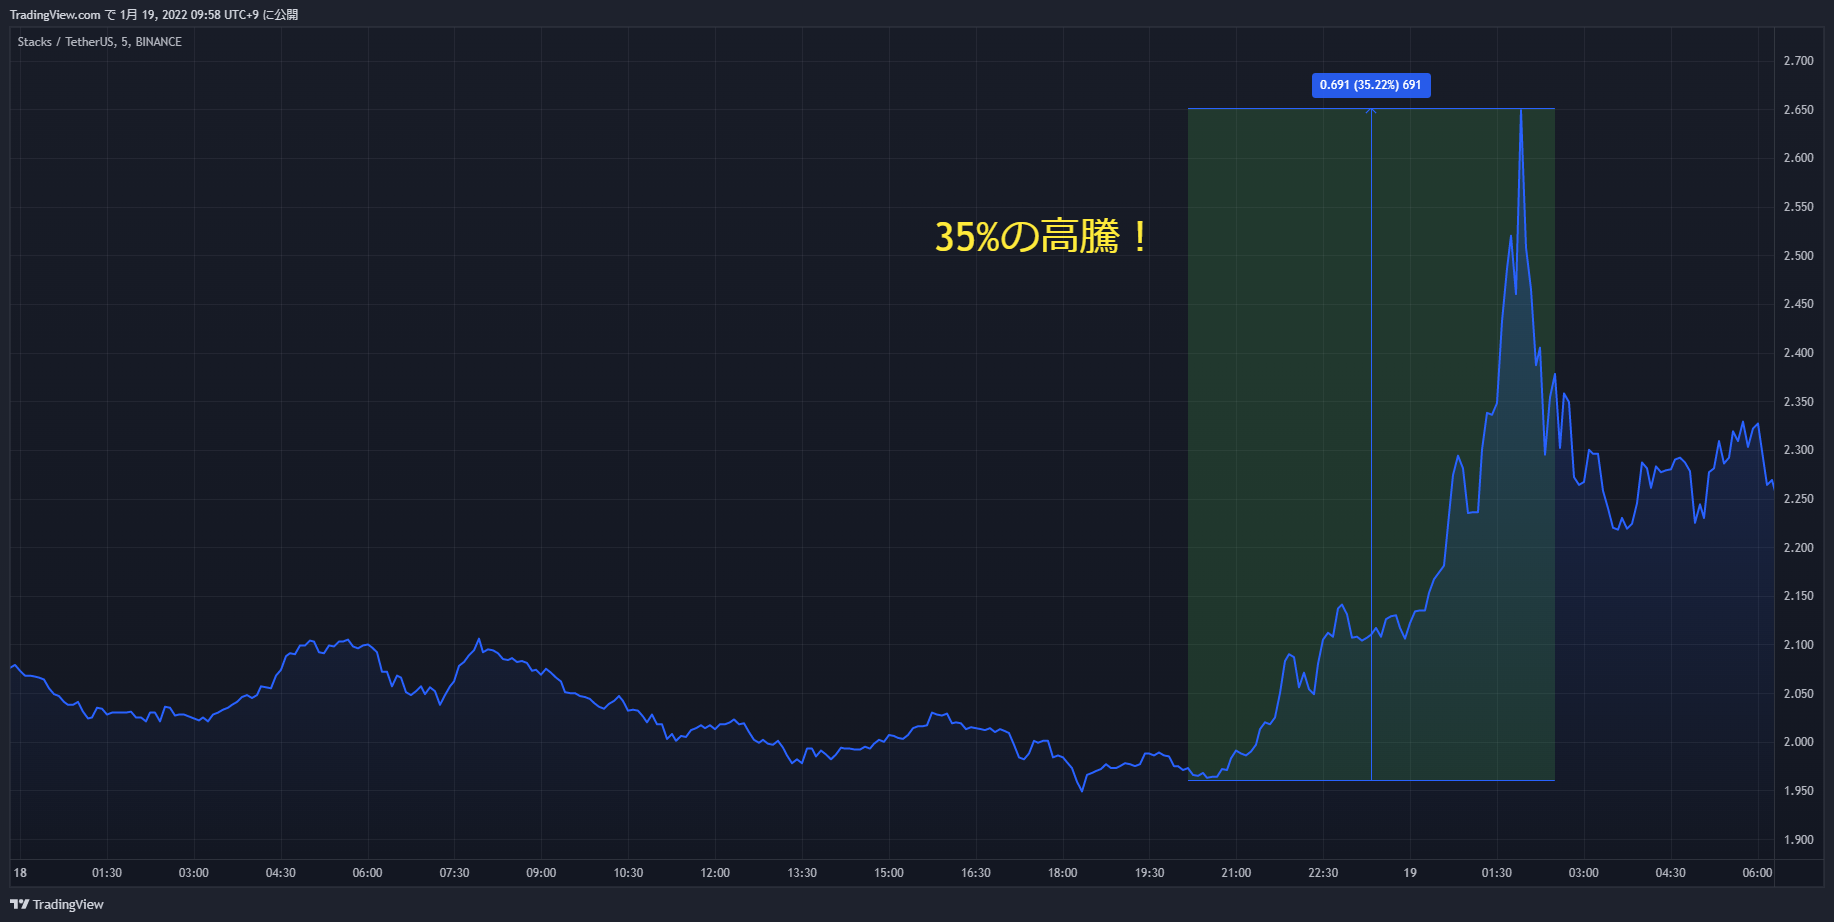Screen dimensions: 1834x922
Task: Click the 2.000 price axis label
Action: pos(1798,742)
